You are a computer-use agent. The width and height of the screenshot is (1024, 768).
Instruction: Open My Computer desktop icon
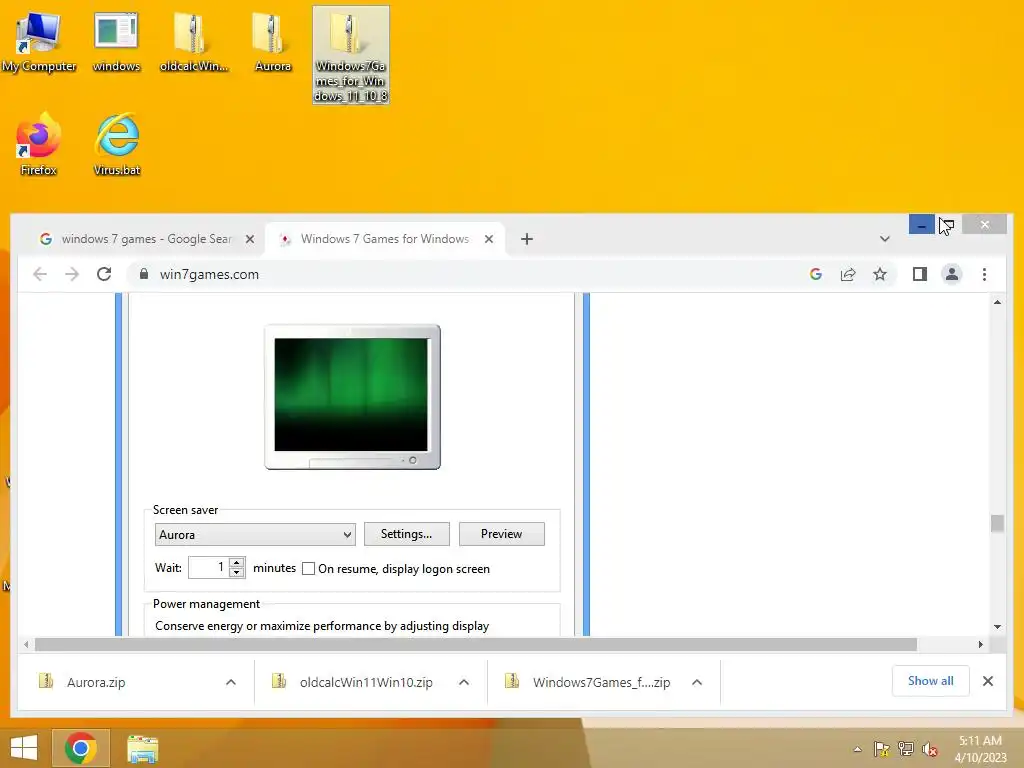pos(39,42)
